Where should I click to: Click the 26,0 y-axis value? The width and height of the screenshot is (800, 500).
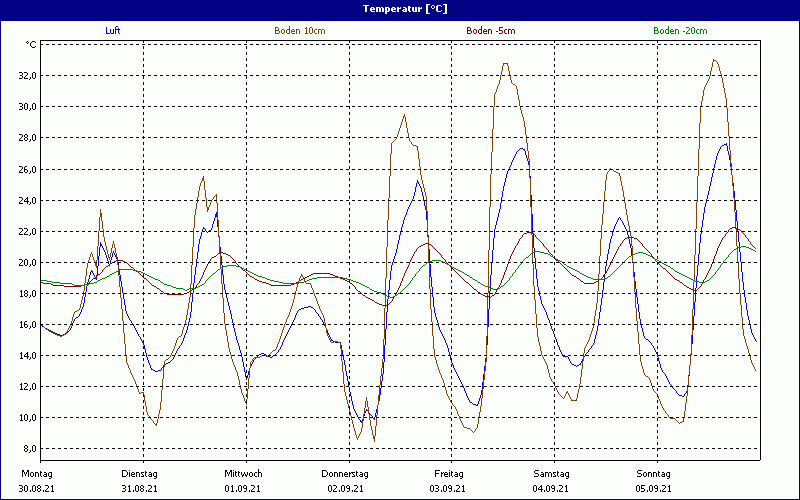[x=26, y=169]
